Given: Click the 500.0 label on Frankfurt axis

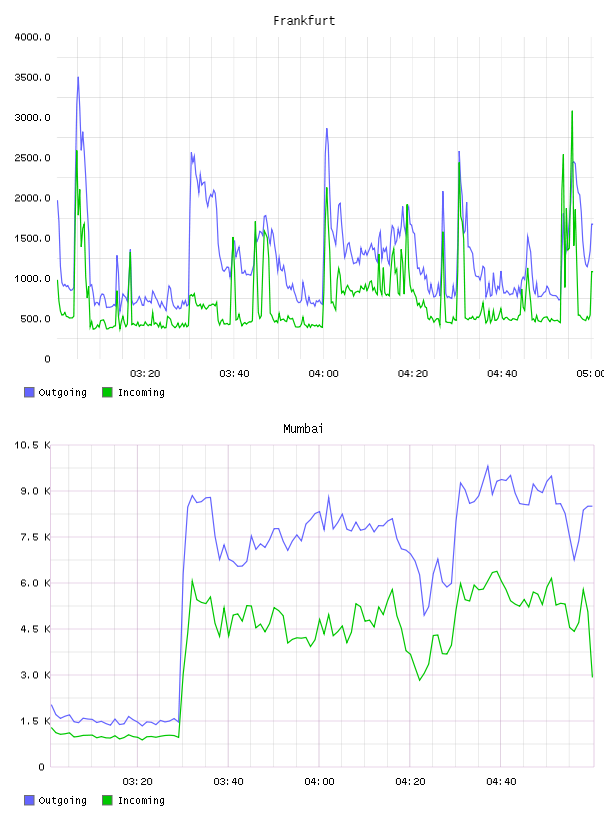Looking at the screenshot, I should point(35,319).
